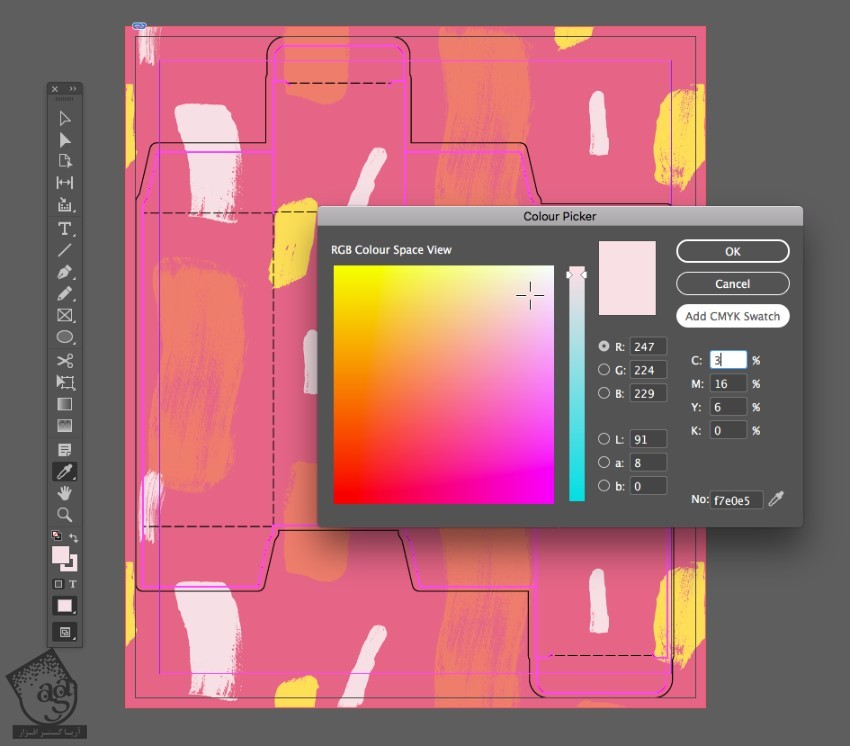Click the Colour Picker title bar
This screenshot has width=850, height=746.
(x=560, y=216)
